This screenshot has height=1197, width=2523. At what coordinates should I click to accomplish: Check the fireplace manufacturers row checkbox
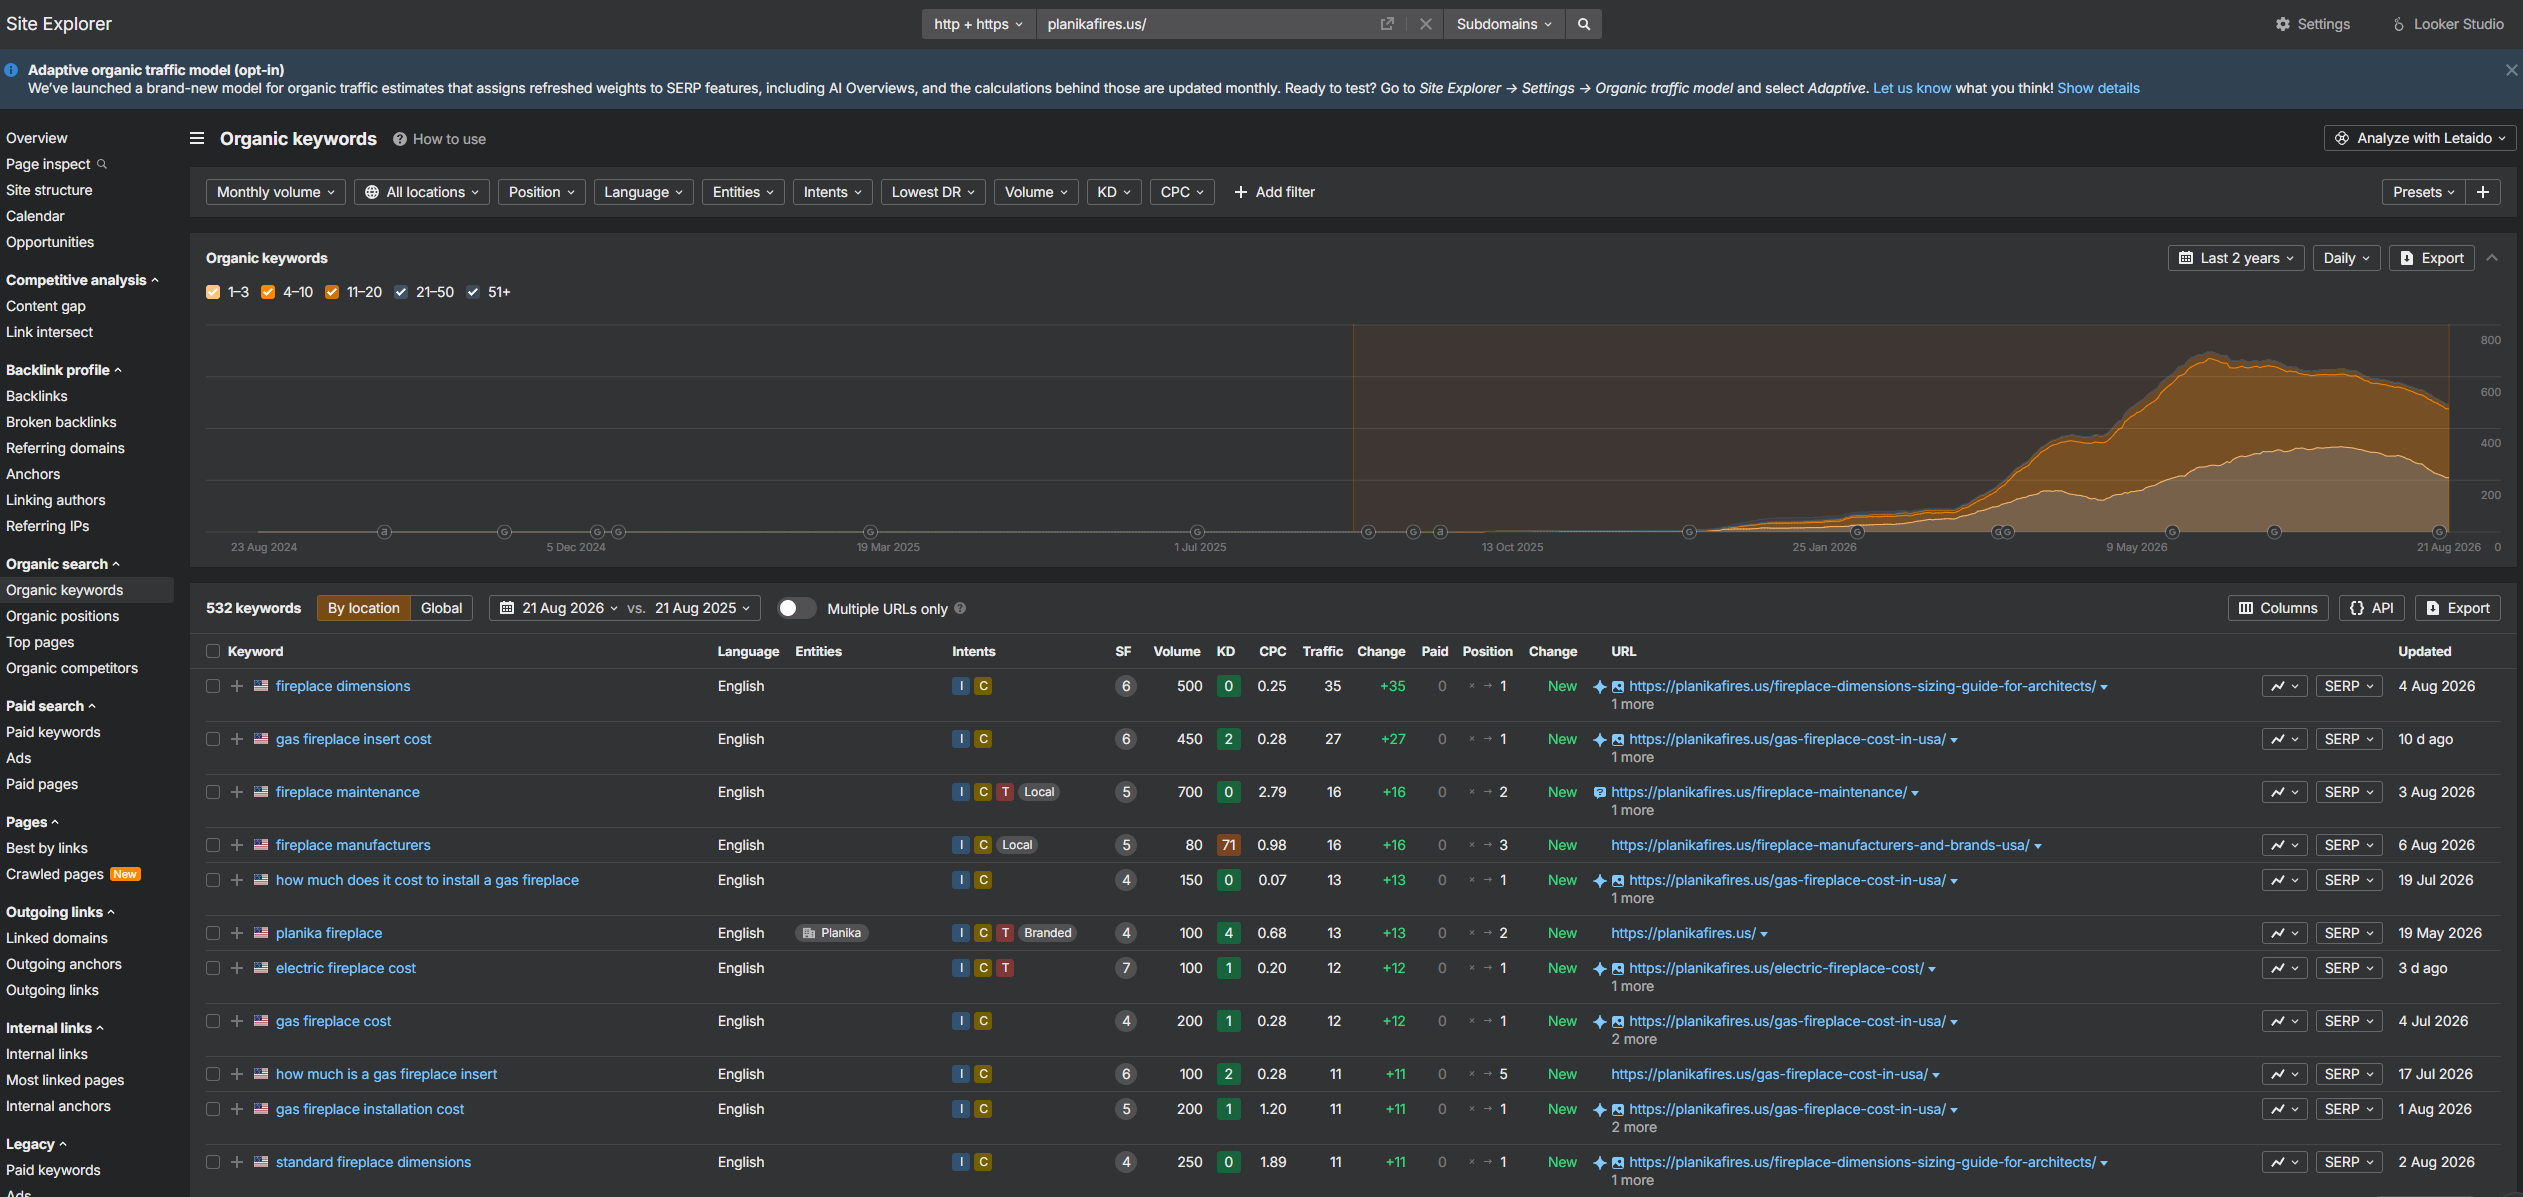tap(213, 845)
